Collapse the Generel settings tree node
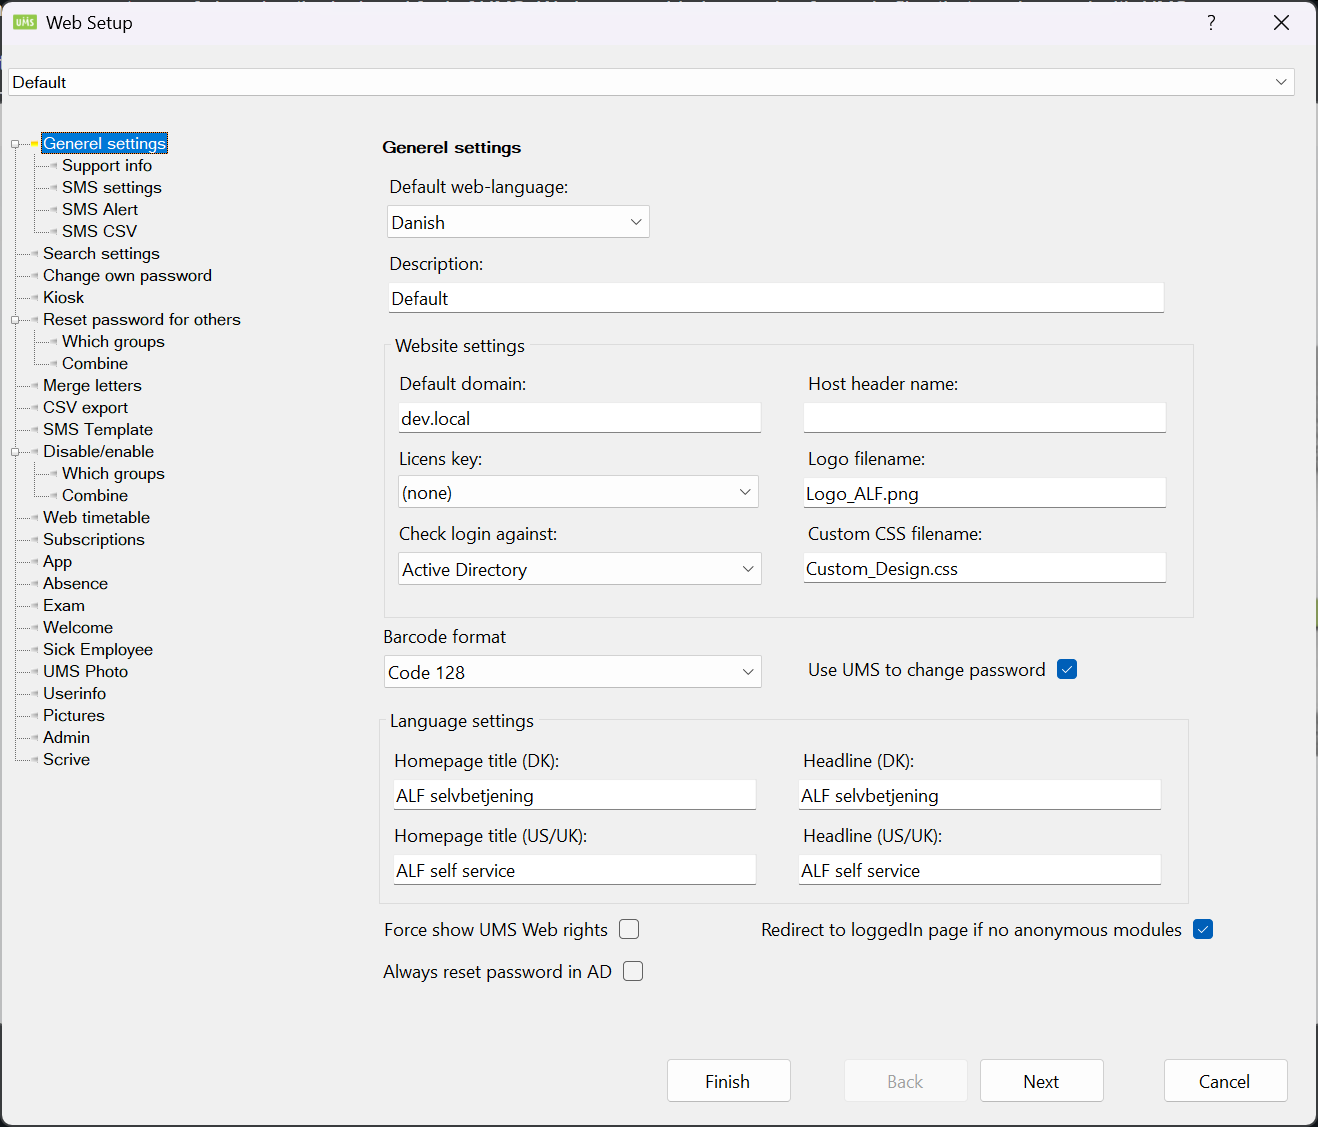 pyautogui.click(x=15, y=144)
